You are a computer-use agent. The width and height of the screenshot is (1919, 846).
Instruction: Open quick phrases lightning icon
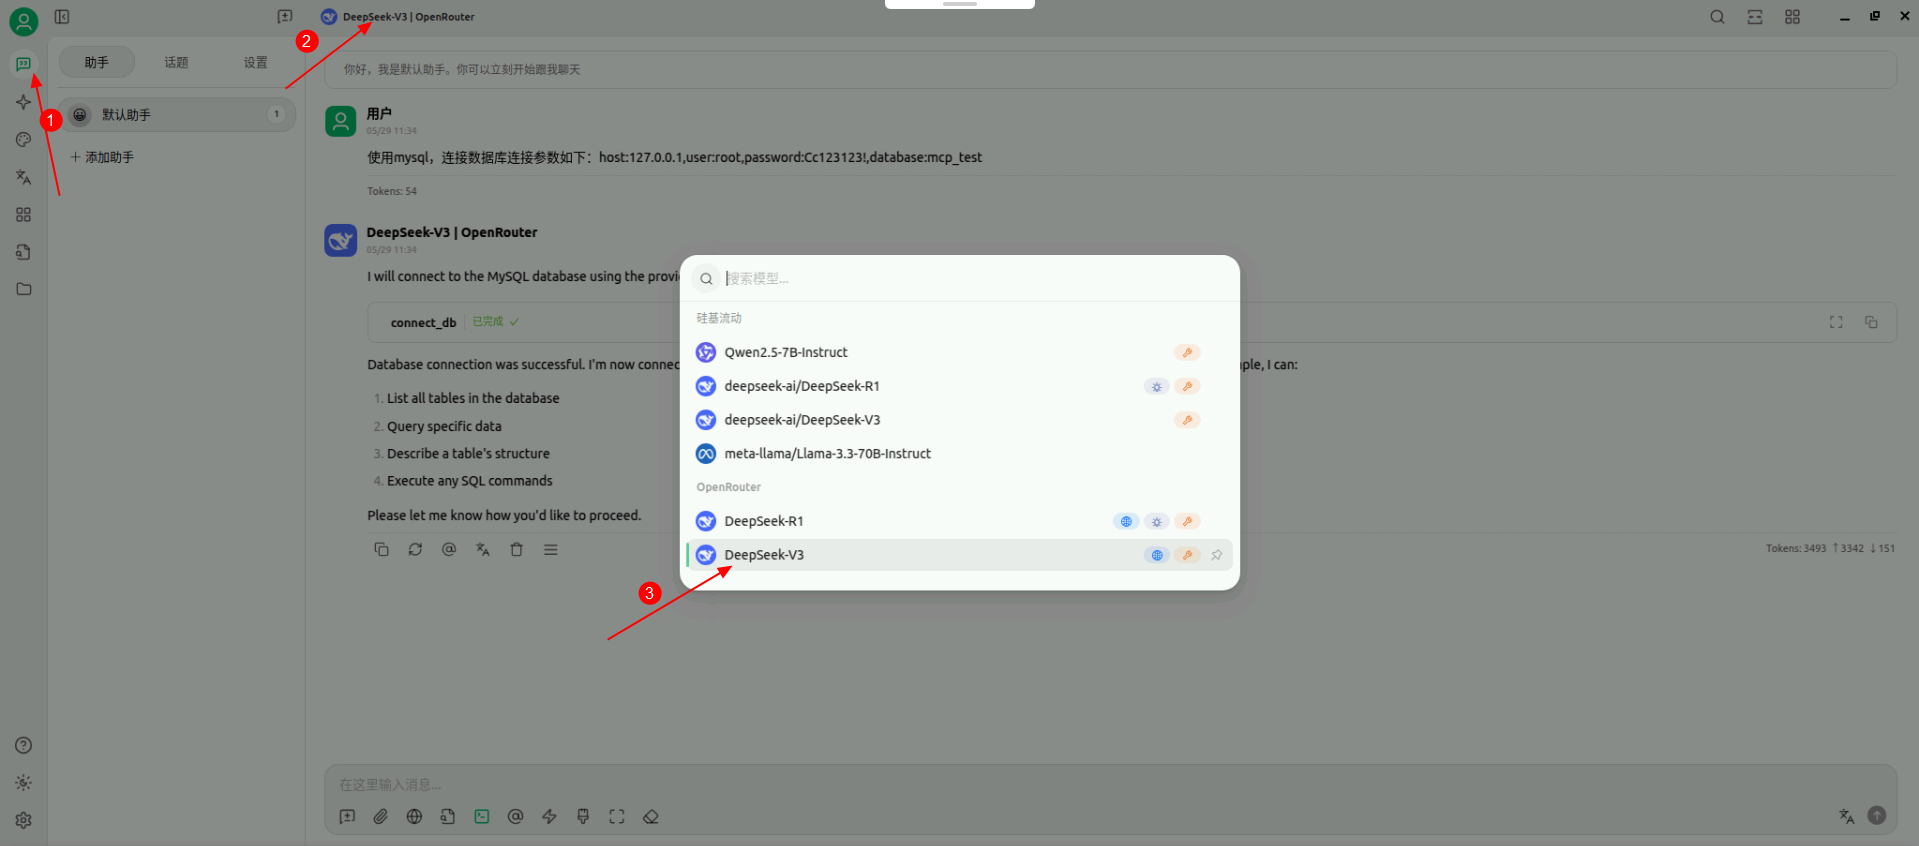tap(549, 817)
